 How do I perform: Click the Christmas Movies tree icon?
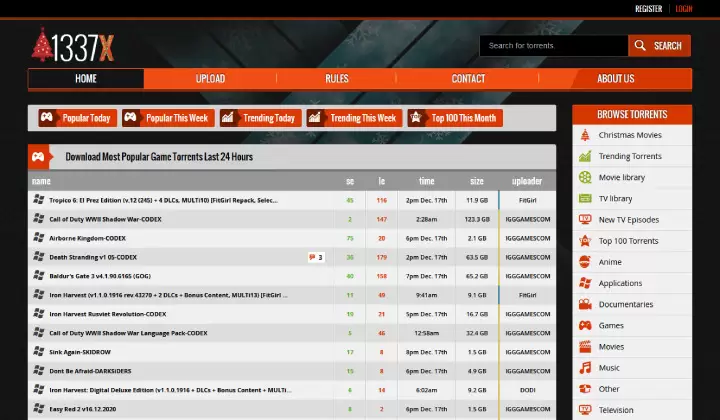click(585, 135)
